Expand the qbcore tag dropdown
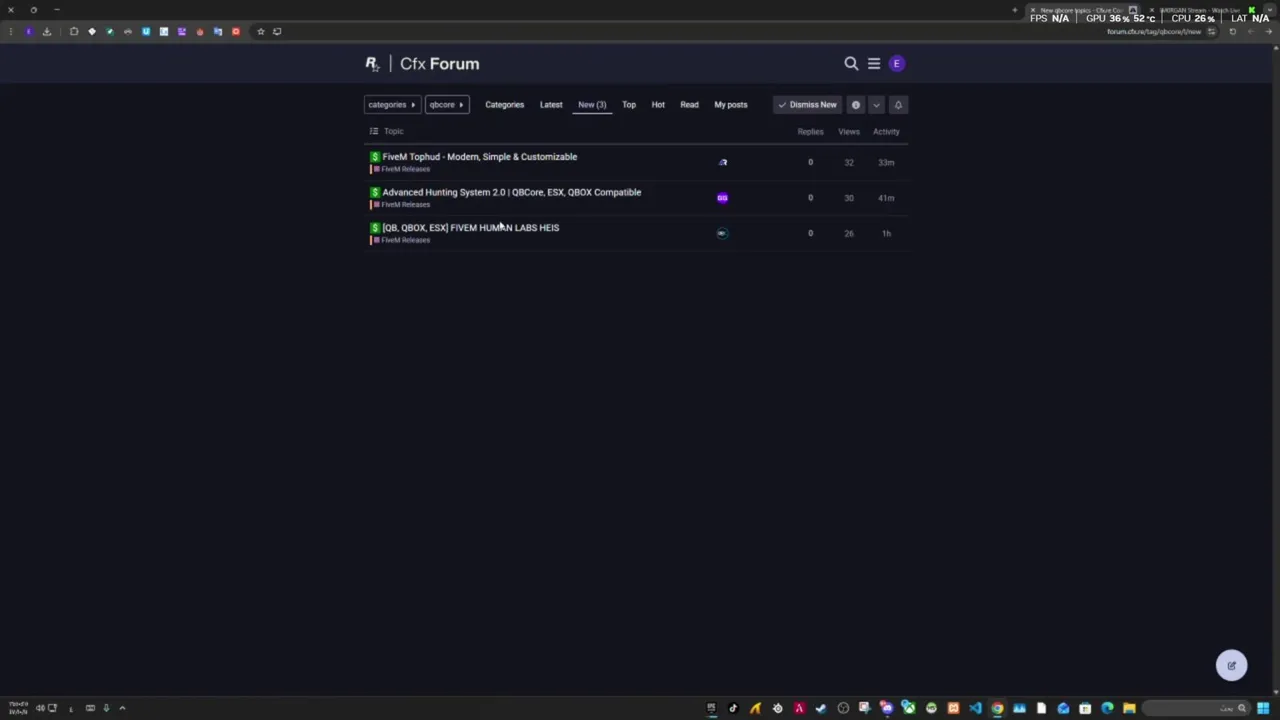The image size is (1280, 720). (447, 105)
